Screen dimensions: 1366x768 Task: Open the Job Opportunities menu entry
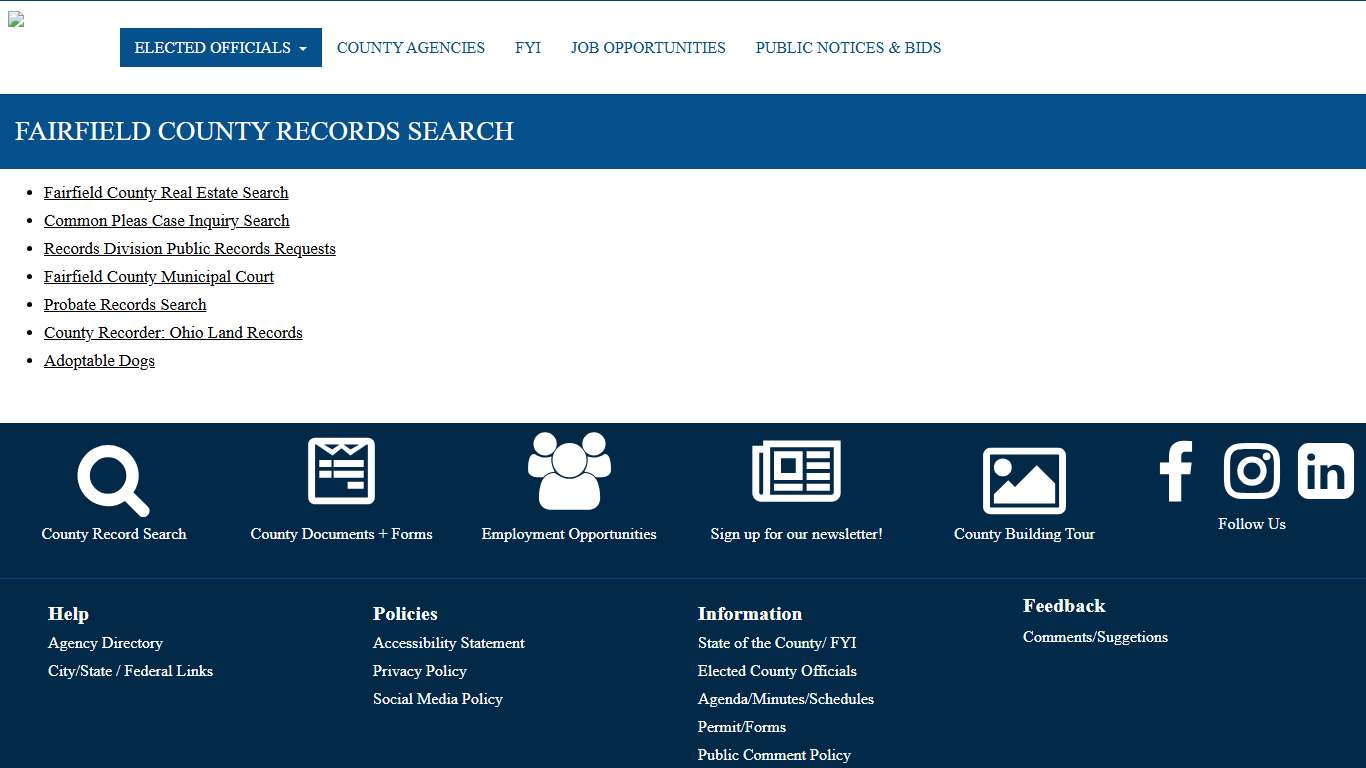click(x=648, y=47)
